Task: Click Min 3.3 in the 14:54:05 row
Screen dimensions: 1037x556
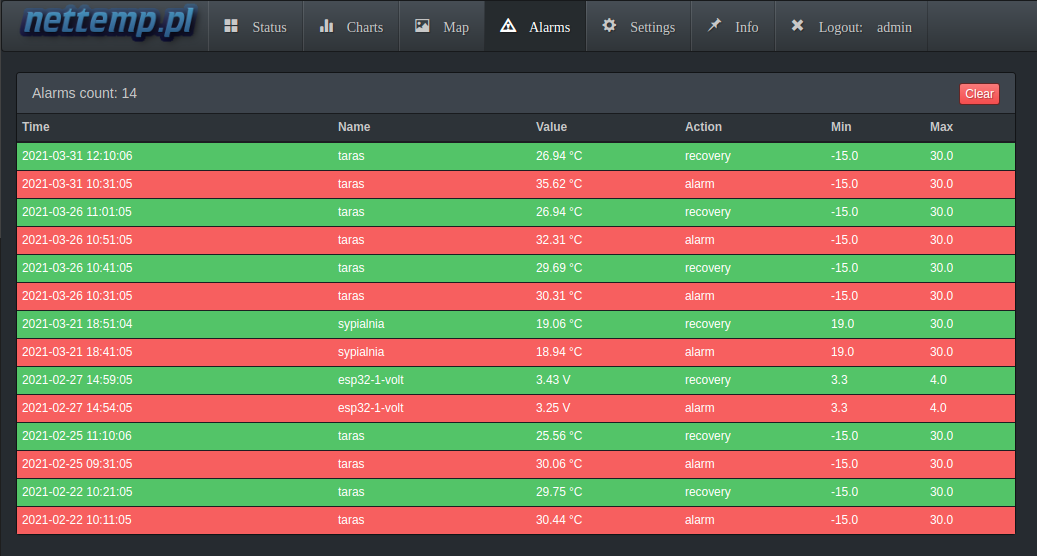Action: 839,408
